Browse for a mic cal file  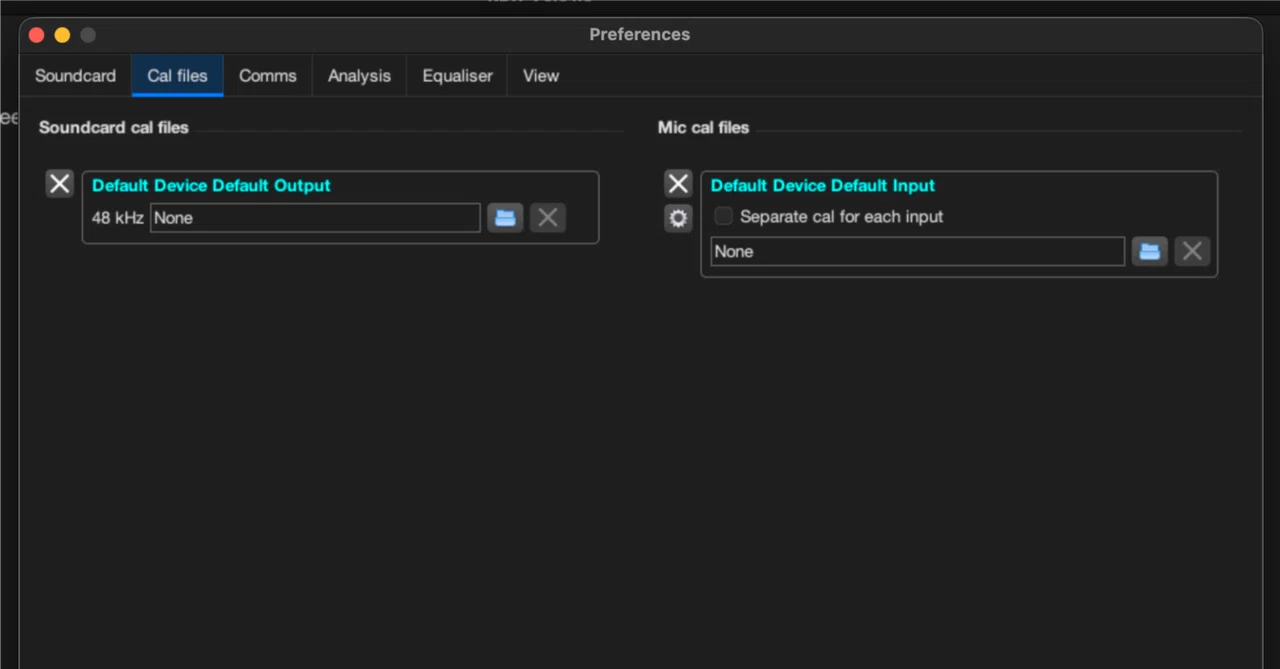(x=1150, y=252)
